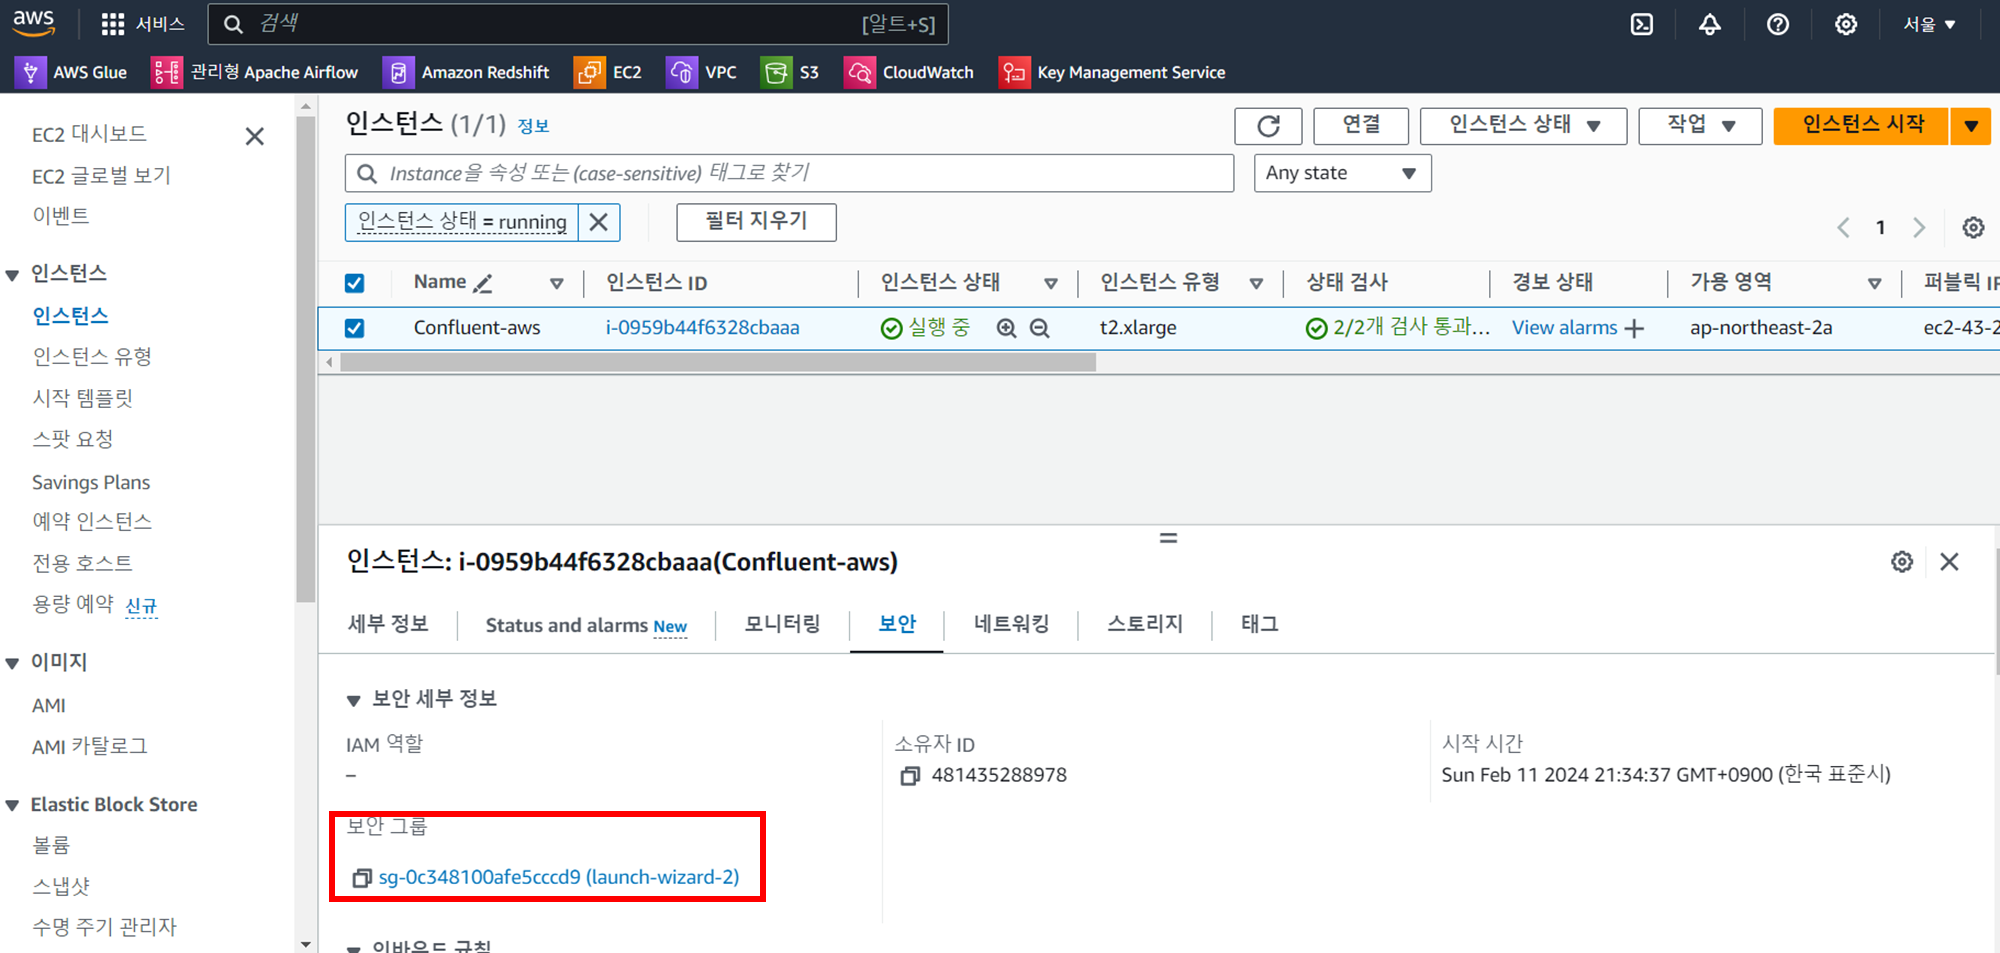The image size is (2000, 953).
Task: Copy the owner ID 481435288978
Action: point(910,776)
